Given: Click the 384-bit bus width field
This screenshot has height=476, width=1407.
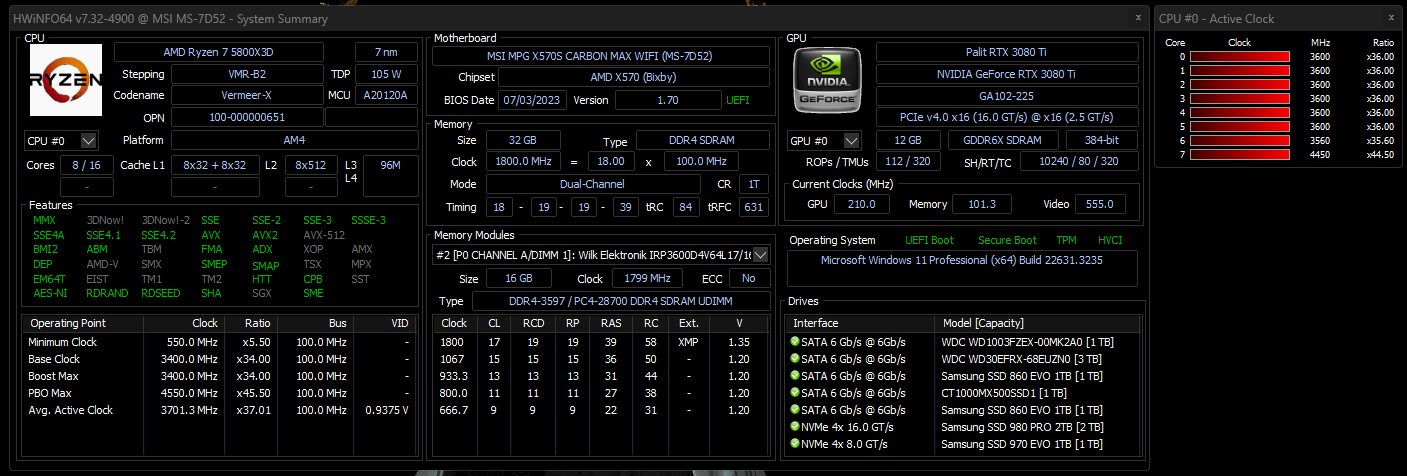Looking at the screenshot, I should (1102, 140).
